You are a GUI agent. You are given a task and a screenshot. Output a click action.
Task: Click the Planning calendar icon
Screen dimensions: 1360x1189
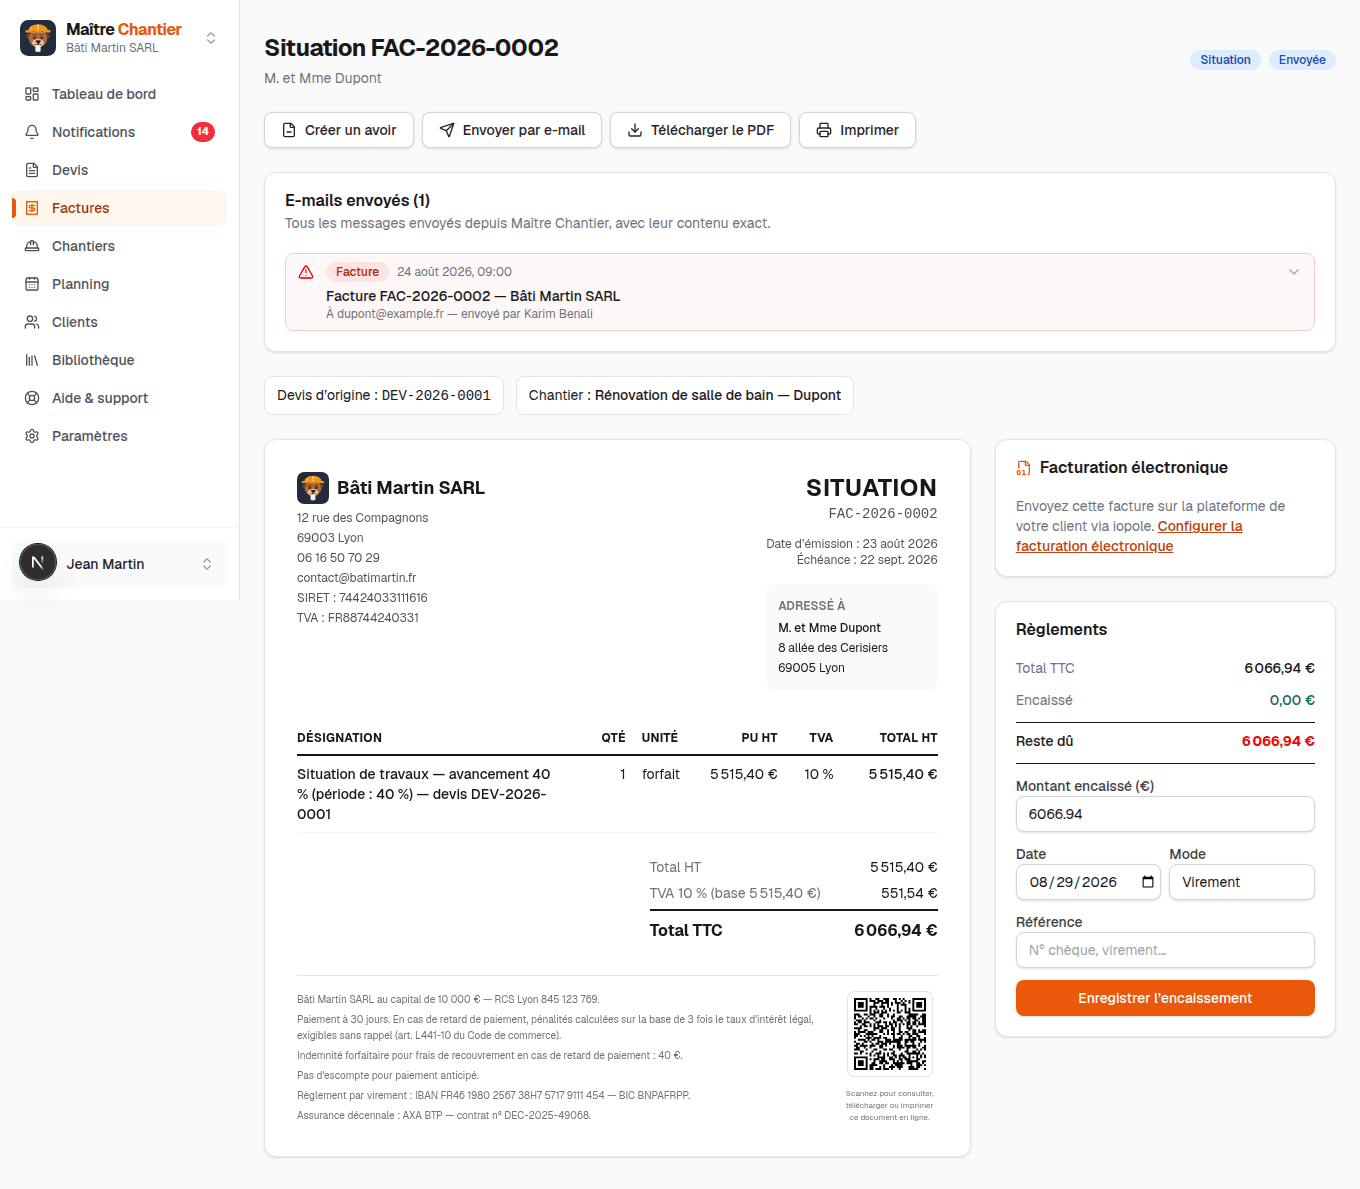(32, 284)
